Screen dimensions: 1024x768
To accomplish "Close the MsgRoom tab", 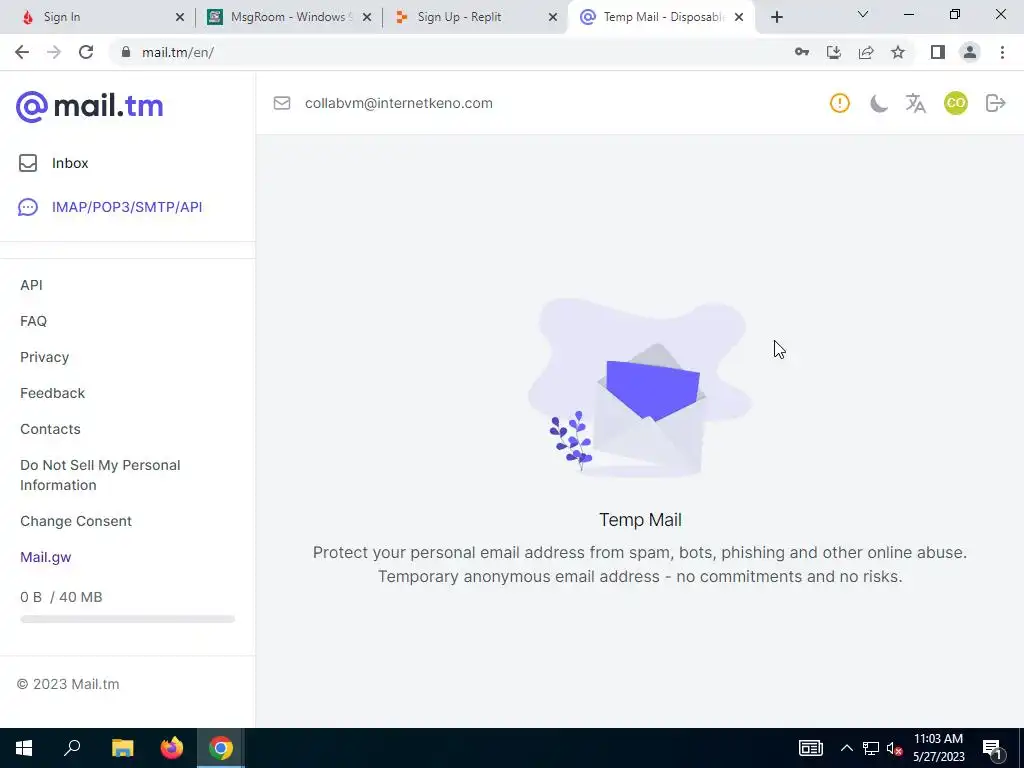I will pos(367,18).
